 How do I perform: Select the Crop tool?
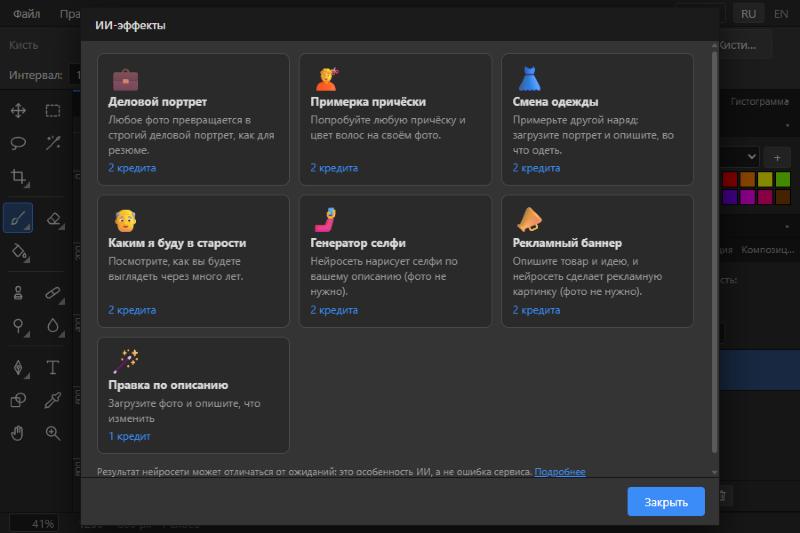pyautogui.click(x=18, y=177)
